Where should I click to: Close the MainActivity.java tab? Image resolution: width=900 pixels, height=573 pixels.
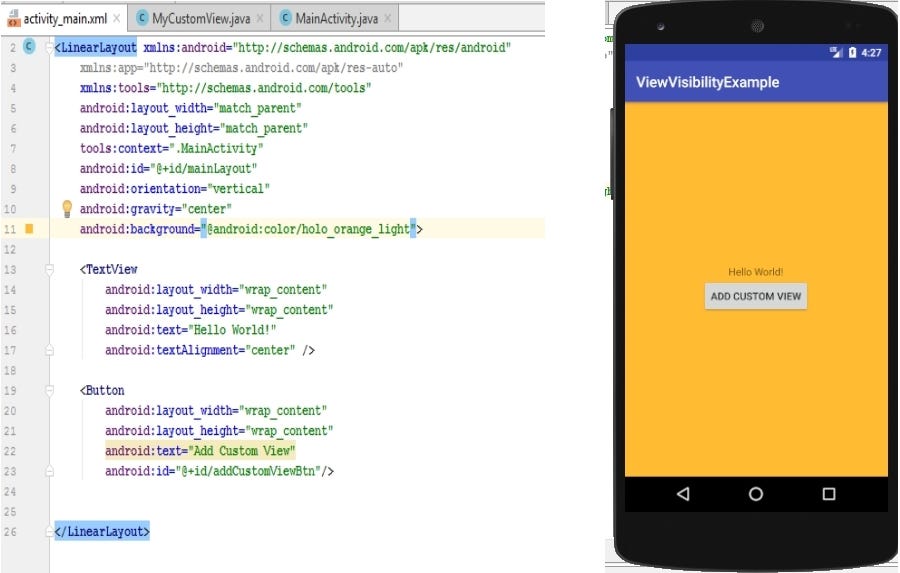pos(387,18)
